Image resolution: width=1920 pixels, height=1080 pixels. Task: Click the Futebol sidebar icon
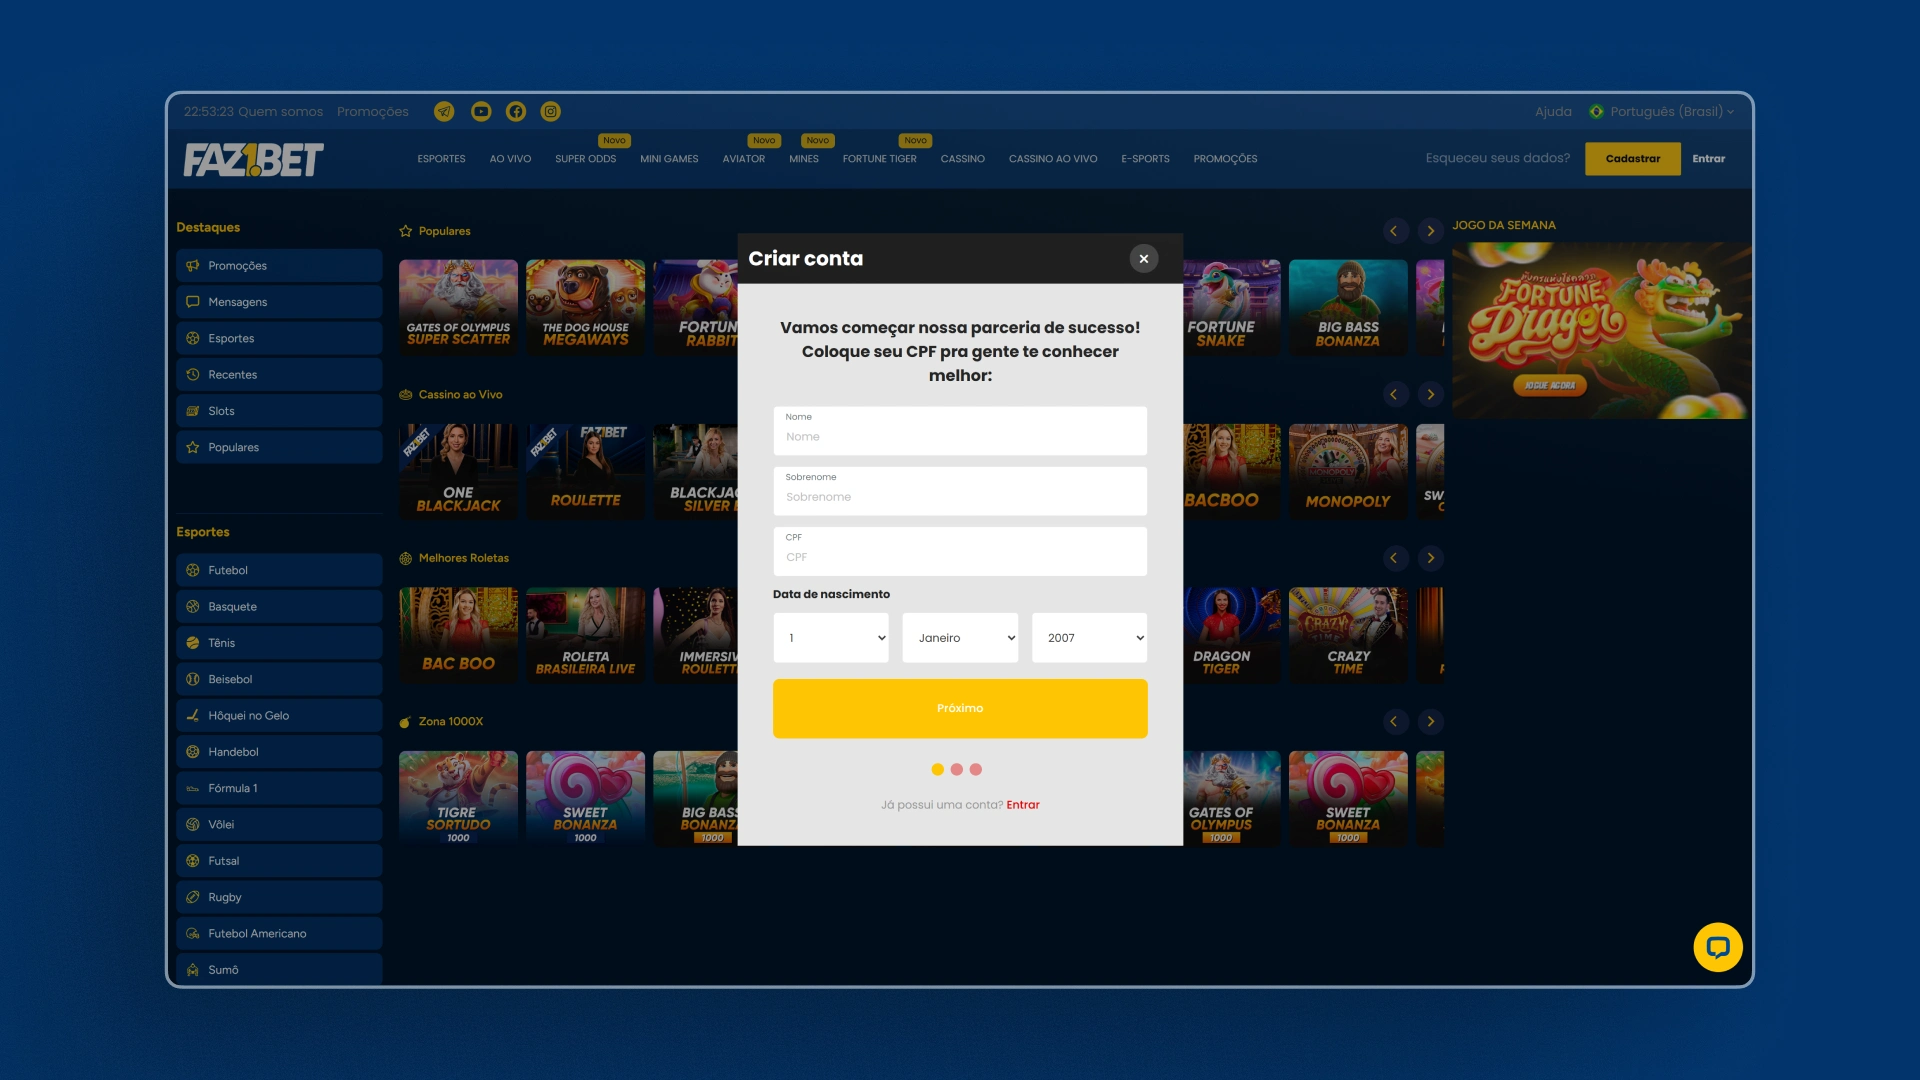click(193, 570)
